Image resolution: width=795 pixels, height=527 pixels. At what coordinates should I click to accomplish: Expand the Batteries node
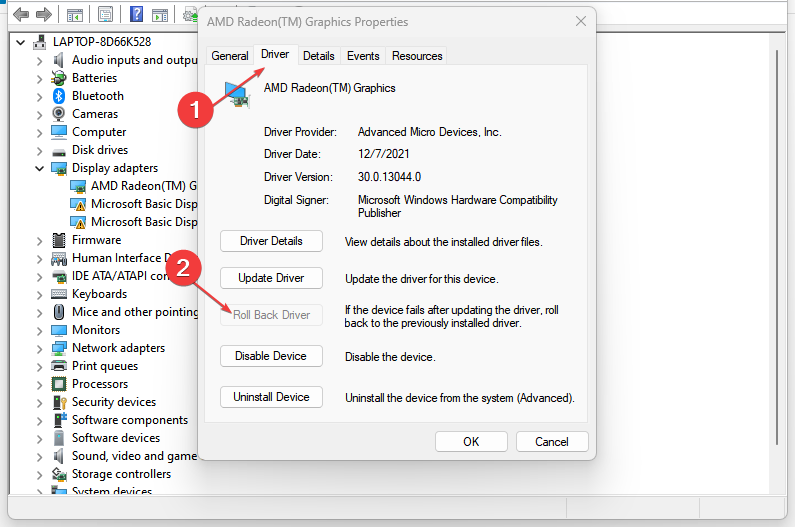pyautogui.click(x=40, y=79)
